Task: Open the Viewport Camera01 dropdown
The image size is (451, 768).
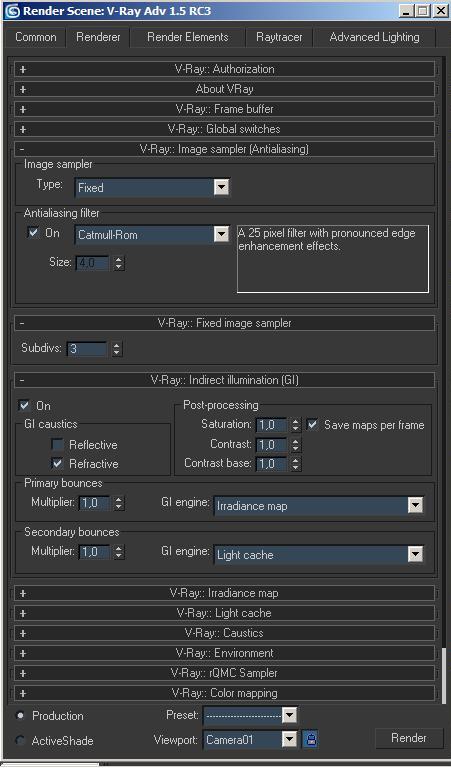Action: [x=250, y=739]
